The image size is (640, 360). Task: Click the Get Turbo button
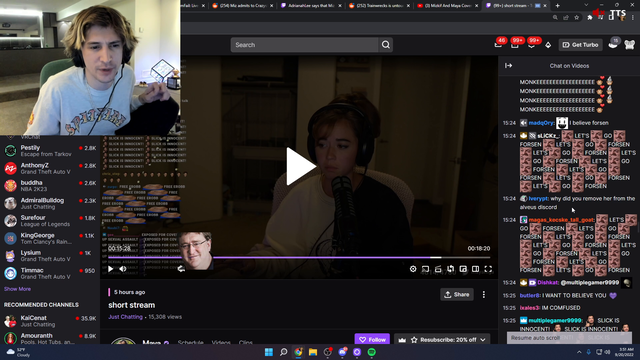coord(580,45)
